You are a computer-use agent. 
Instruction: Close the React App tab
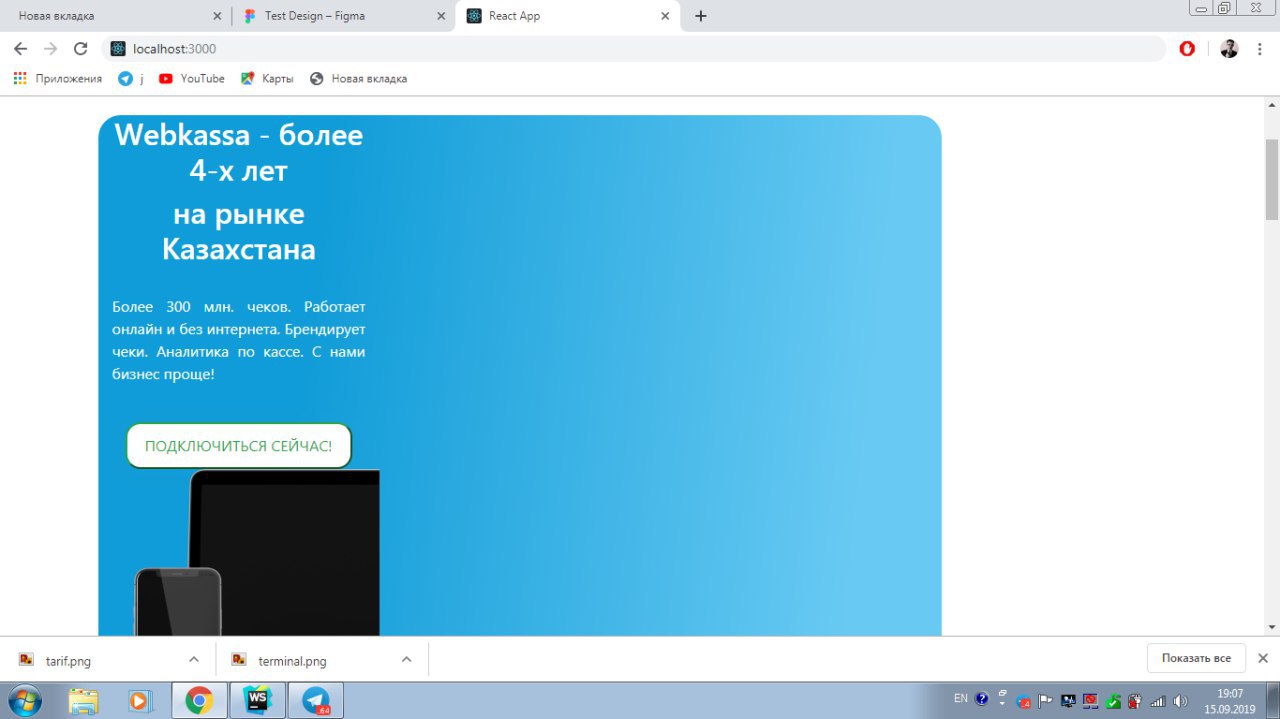pyautogui.click(x=665, y=16)
